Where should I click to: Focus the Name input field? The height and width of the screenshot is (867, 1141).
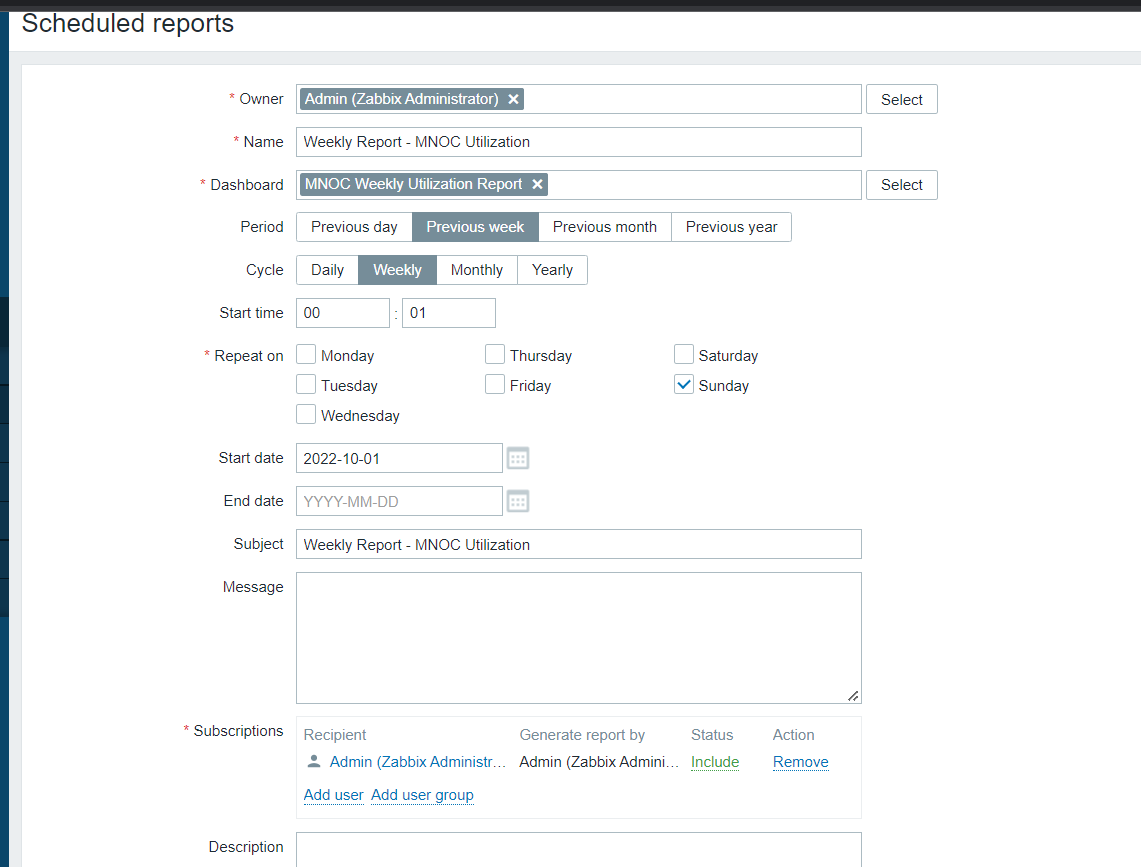pyautogui.click(x=579, y=142)
